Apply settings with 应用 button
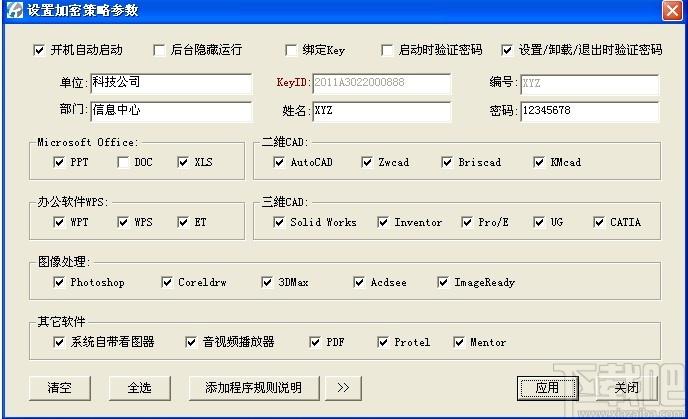This screenshot has height=419, width=688. pyautogui.click(x=548, y=388)
